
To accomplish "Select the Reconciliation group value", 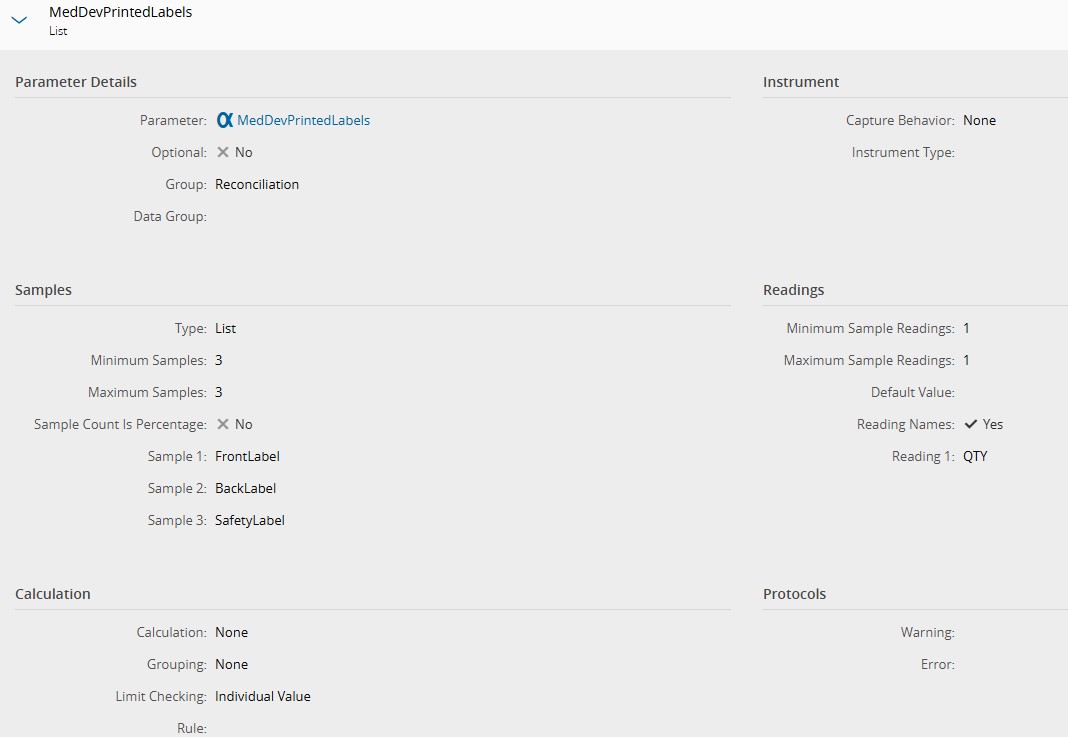I will pyautogui.click(x=257, y=184).
